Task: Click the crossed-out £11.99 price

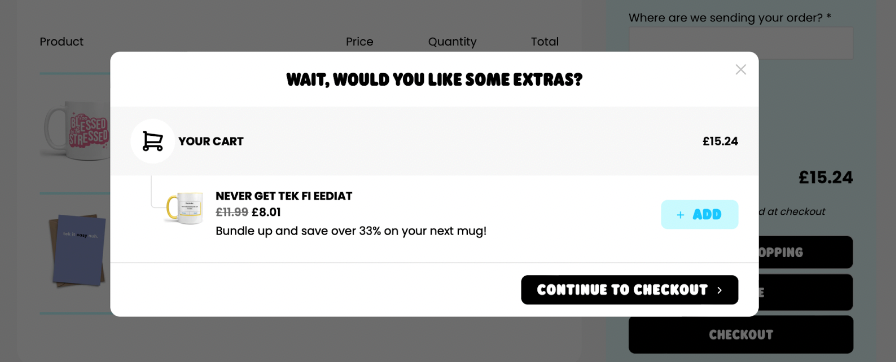Action: pos(231,212)
